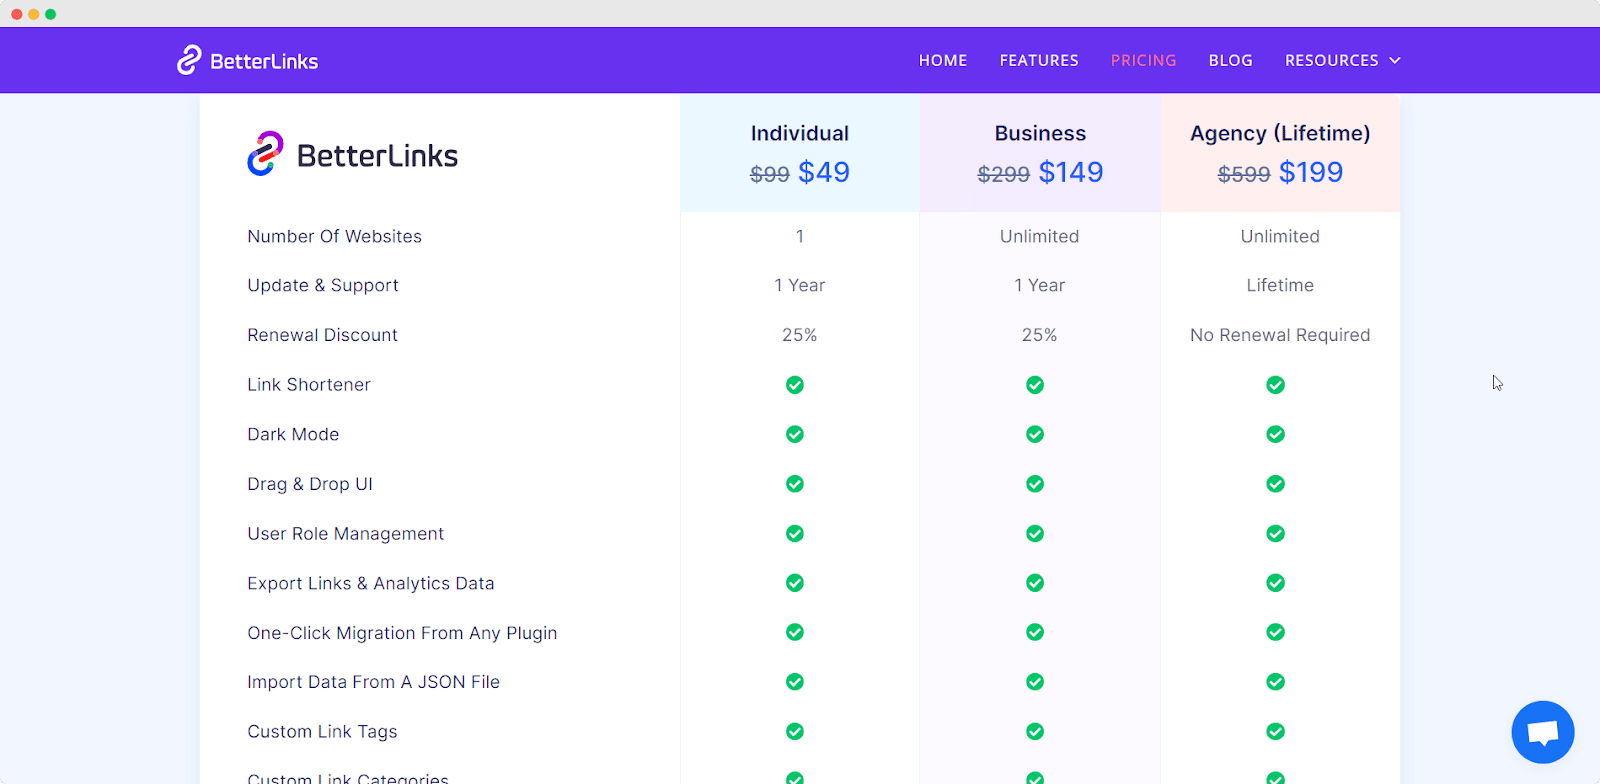This screenshot has width=1600, height=784.
Task: Click the crossed-out $299 price
Action: [x=1004, y=174]
